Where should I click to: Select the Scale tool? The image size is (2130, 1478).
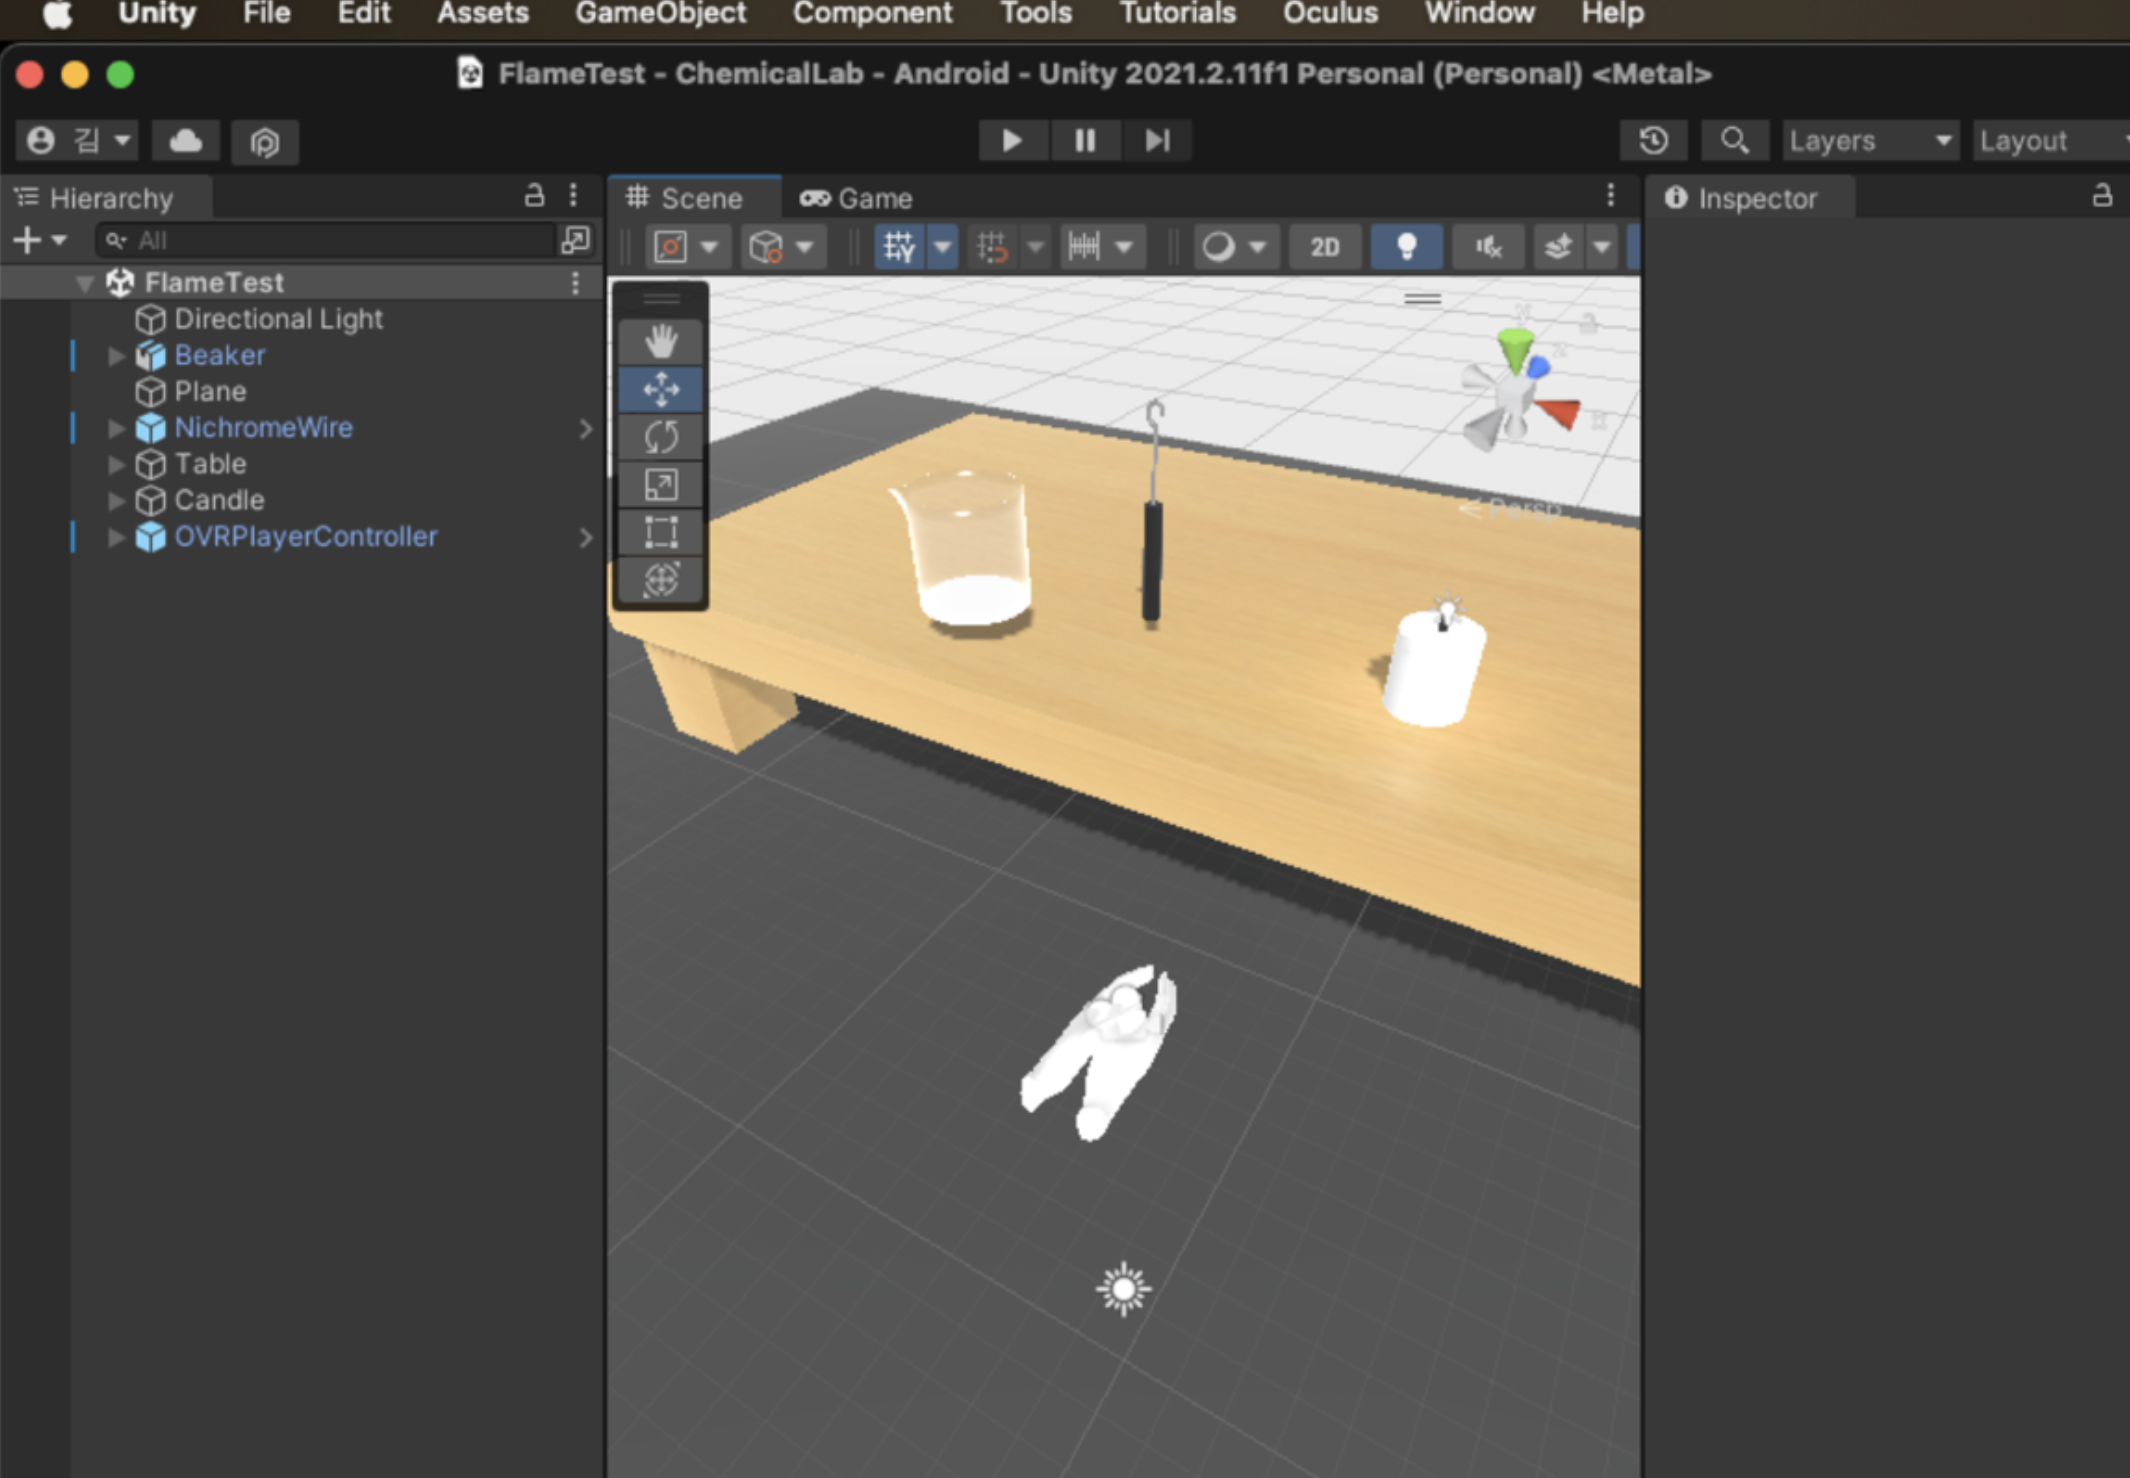tap(660, 485)
